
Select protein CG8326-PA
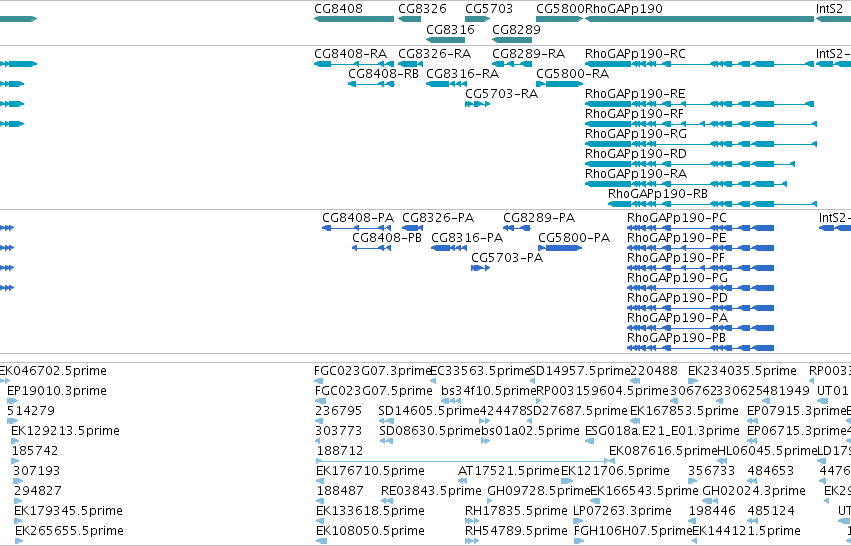pyautogui.click(x=412, y=228)
